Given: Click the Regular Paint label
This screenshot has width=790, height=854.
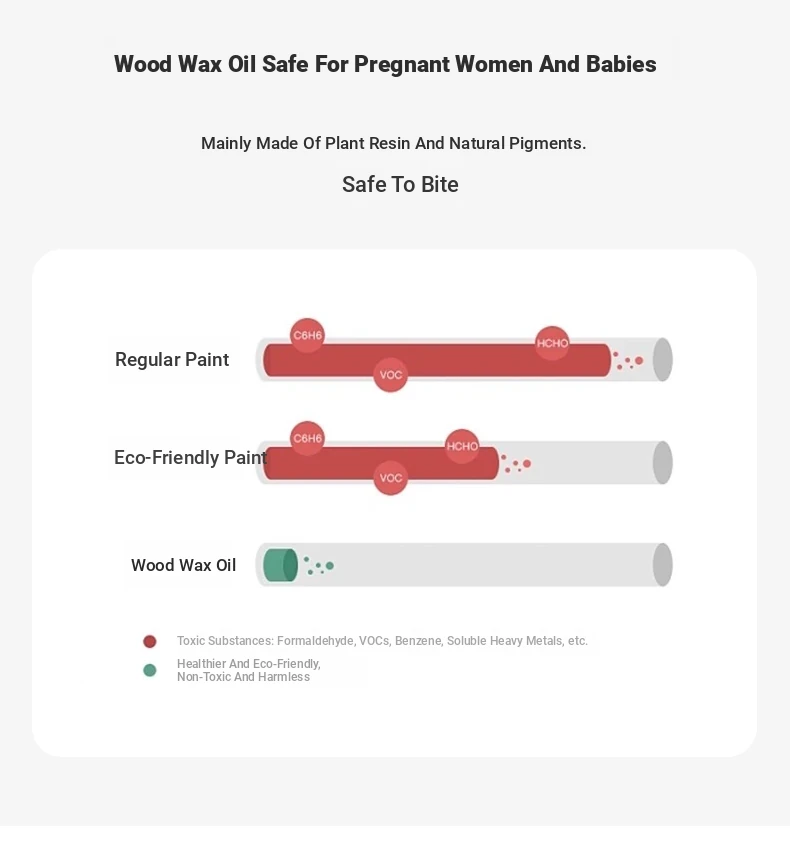Looking at the screenshot, I should coord(172,360).
